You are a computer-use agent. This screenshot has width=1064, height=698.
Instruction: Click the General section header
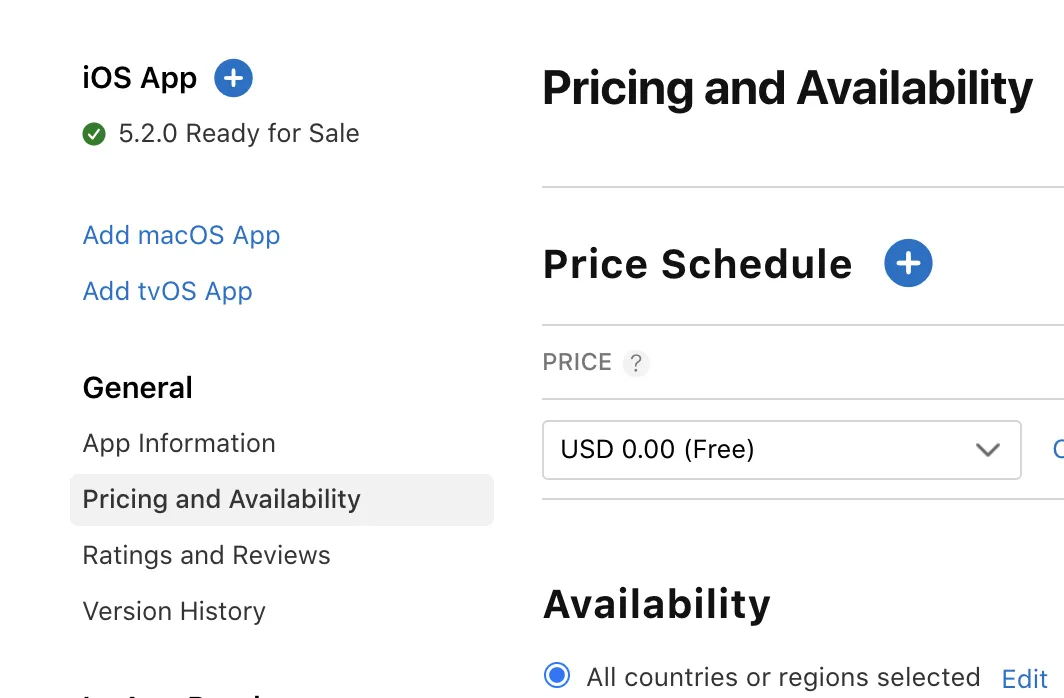point(138,387)
